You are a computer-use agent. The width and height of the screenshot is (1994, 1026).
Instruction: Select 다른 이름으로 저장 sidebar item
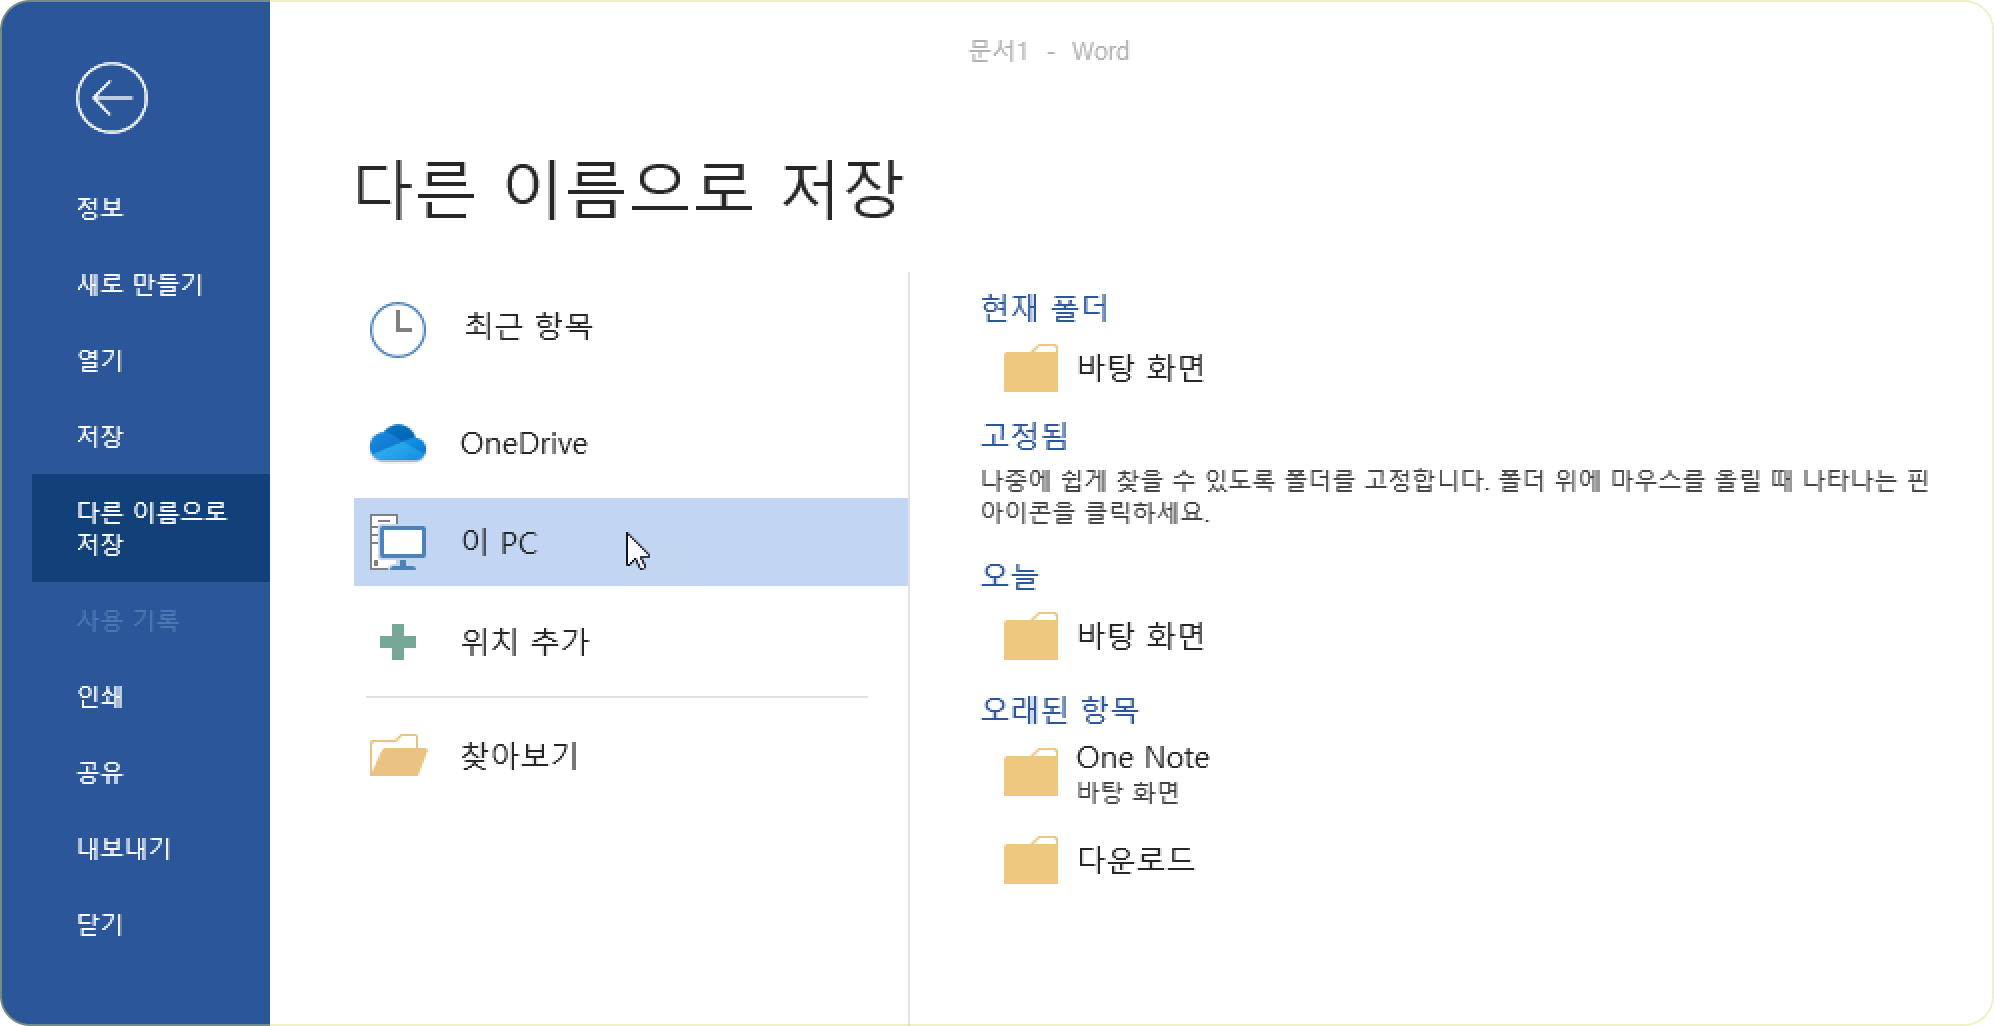(x=151, y=528)
